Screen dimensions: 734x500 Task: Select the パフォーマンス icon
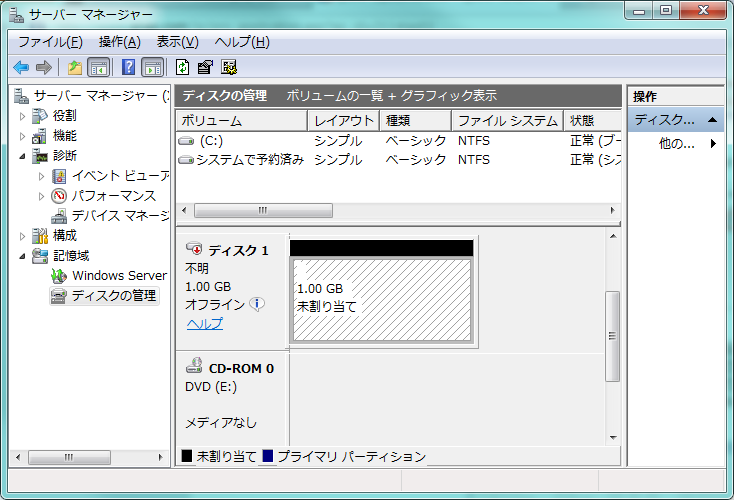[59, 196]
